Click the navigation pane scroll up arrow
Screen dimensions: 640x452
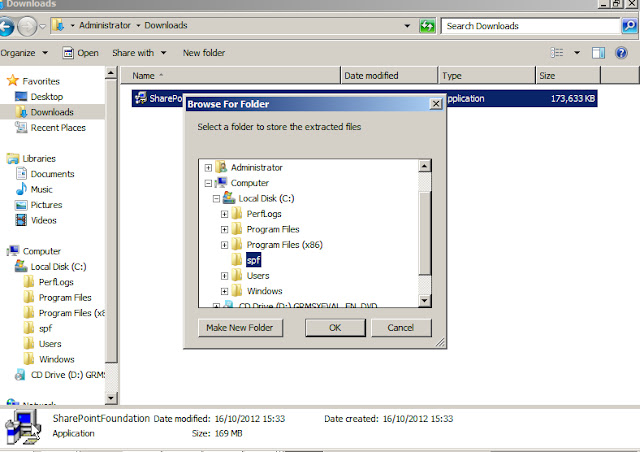coord(111,73)
